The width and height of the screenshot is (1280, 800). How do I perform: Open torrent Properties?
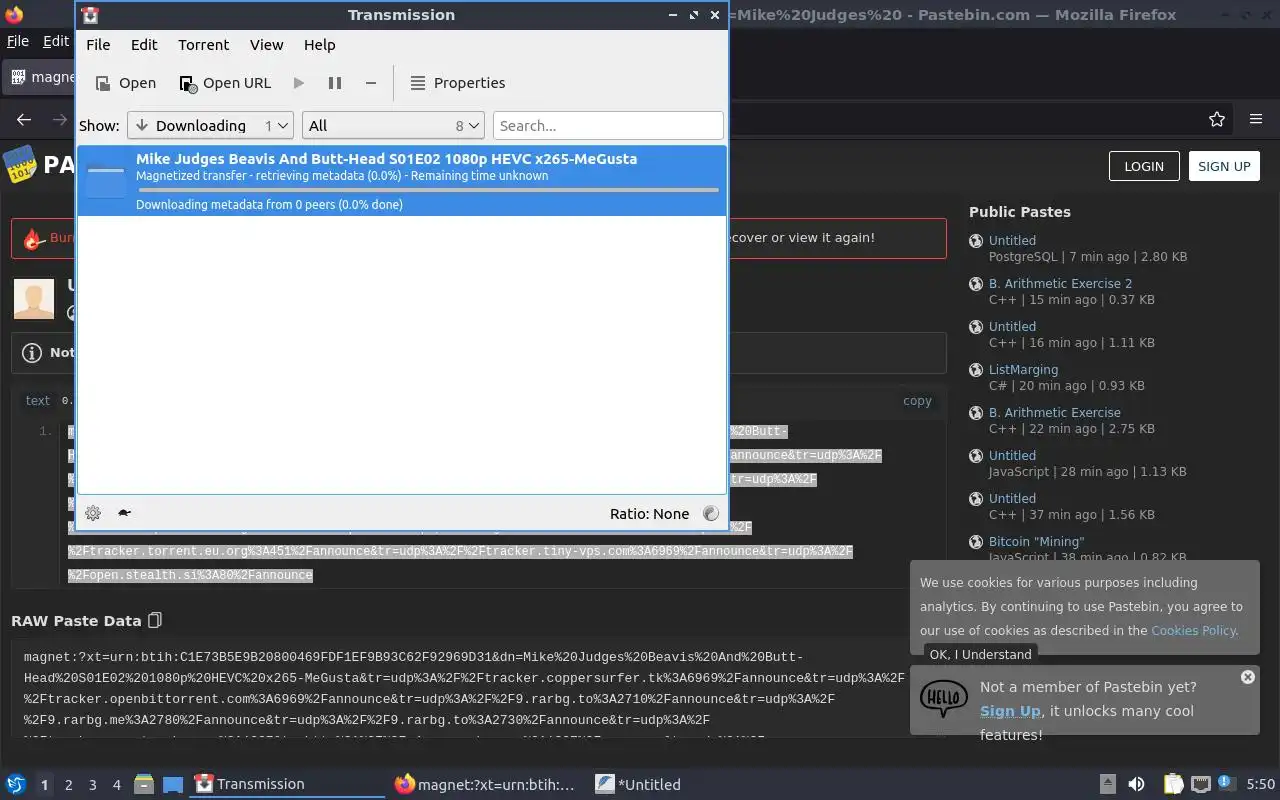coord(458,83)
